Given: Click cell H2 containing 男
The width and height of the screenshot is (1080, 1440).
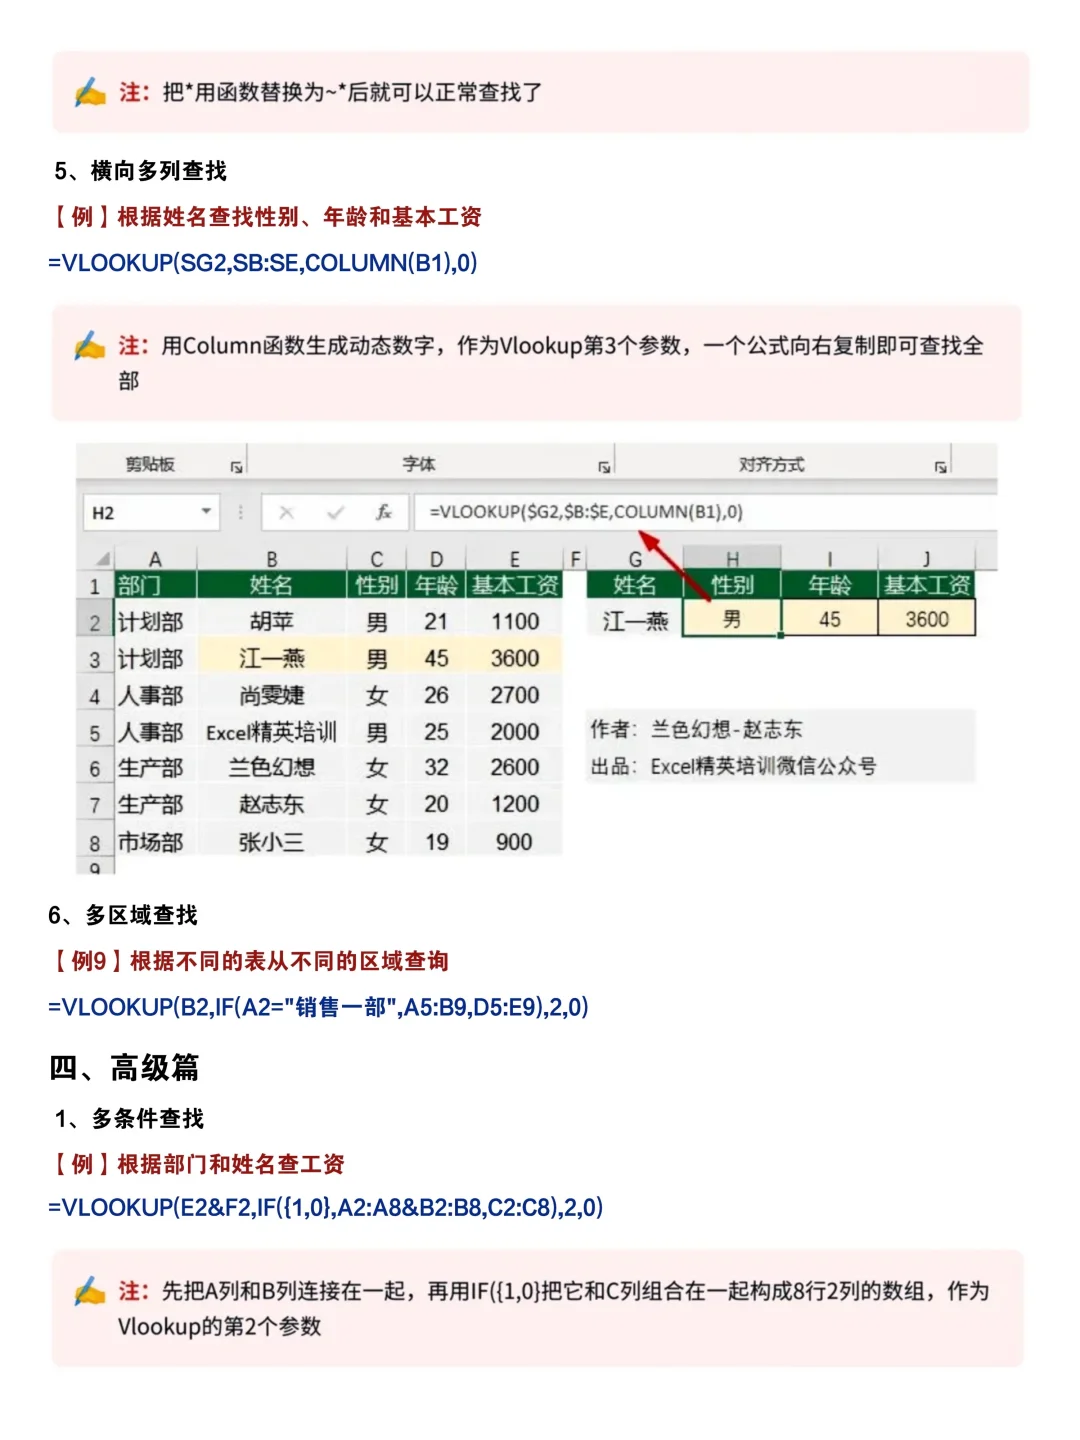Looking at the screenshot, I should pyautogui.click(x=733, y=618).
